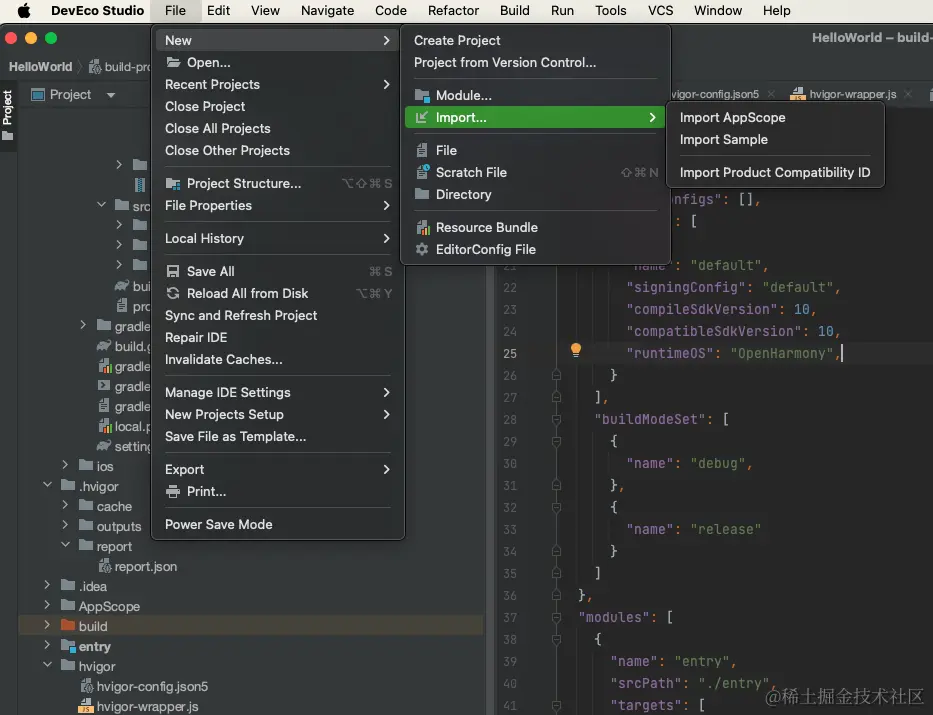
Task: Click the Apple logo menu
Action: (x=24, y=11)
